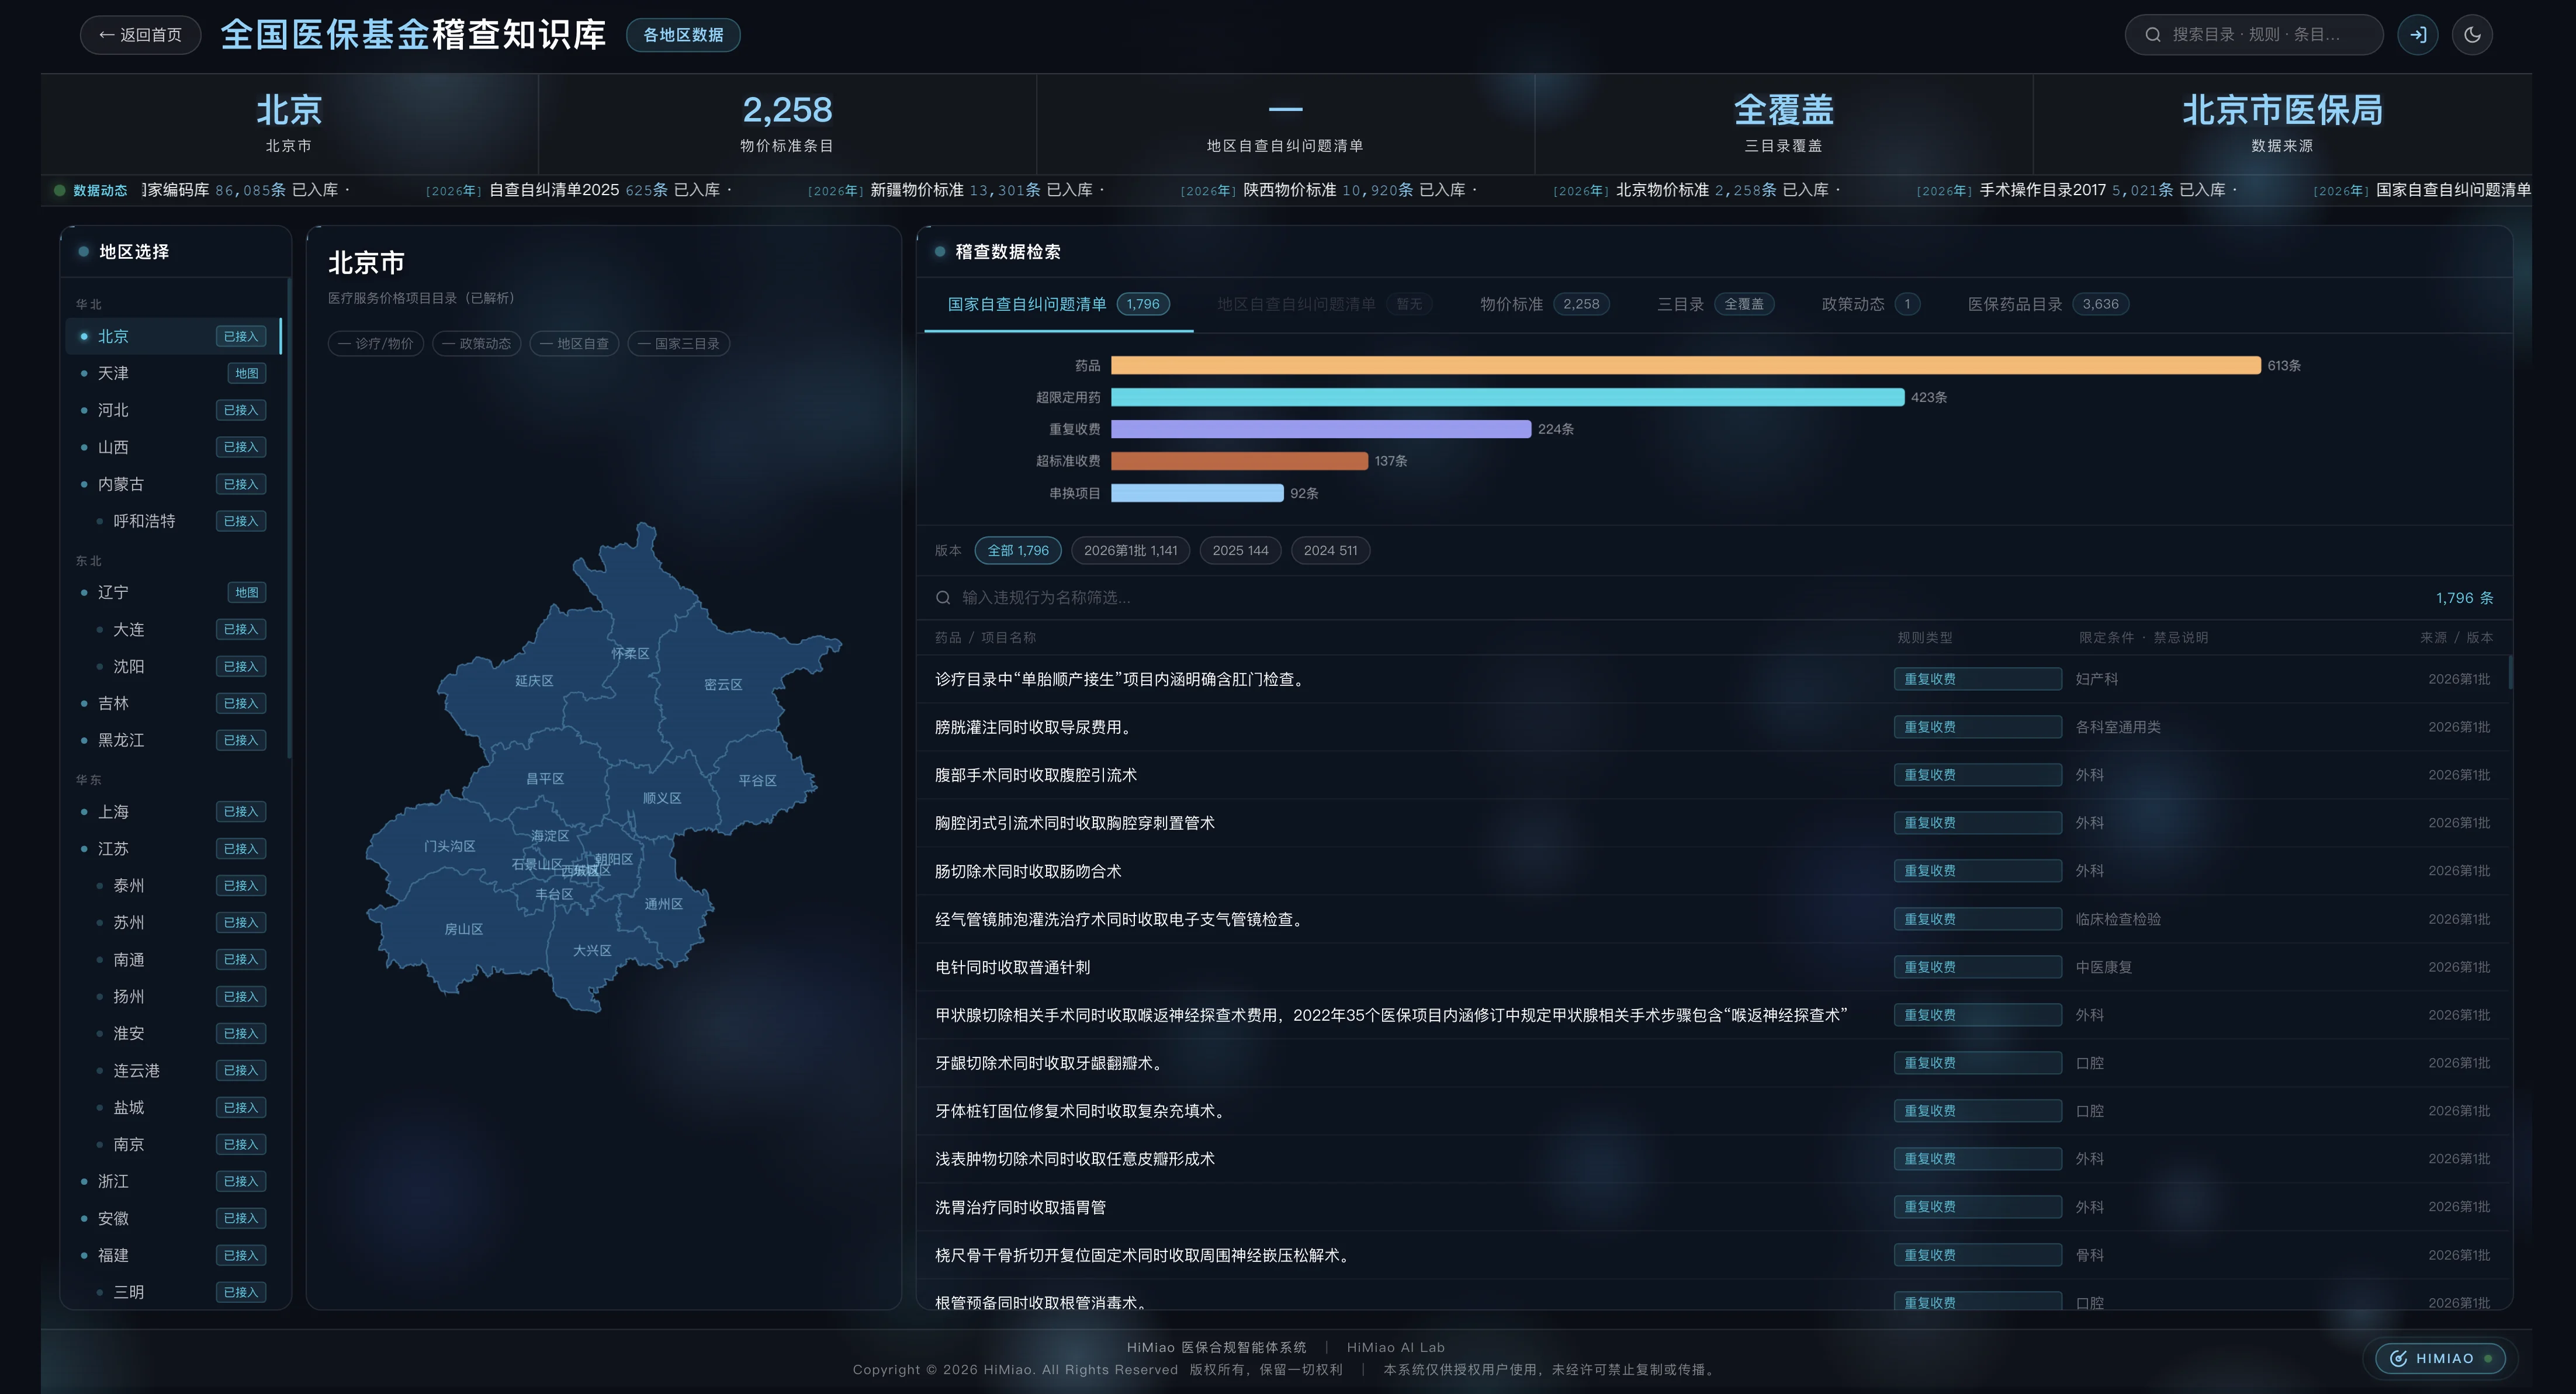The height and width of the screenshot is (1394, 2576).
Task: Click the 2,258 物价标准条目 stat card
Action: click(x=787, y=124)
